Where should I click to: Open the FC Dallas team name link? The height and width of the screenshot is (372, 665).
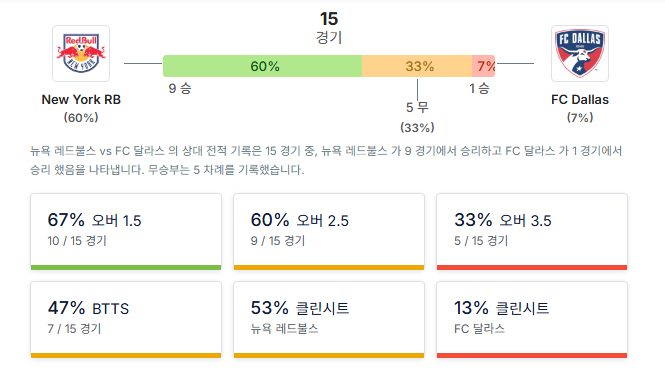580,100
